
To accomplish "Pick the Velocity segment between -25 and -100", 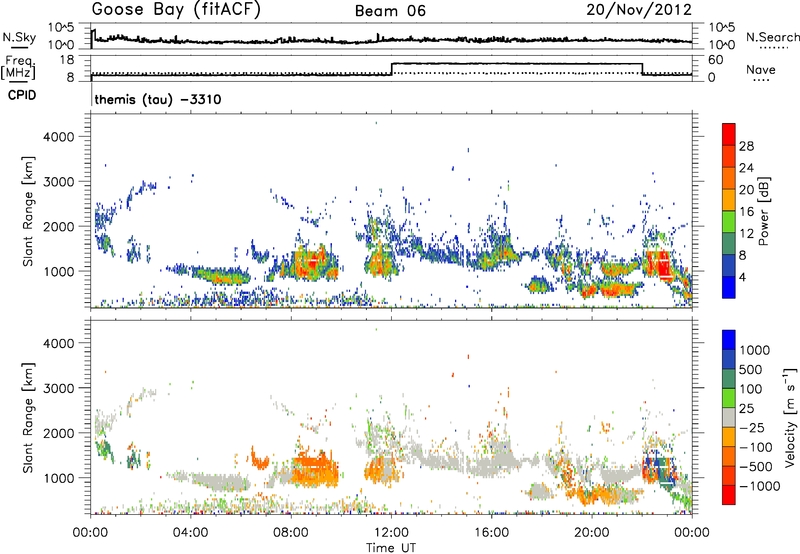I will [x=729, y=437].
